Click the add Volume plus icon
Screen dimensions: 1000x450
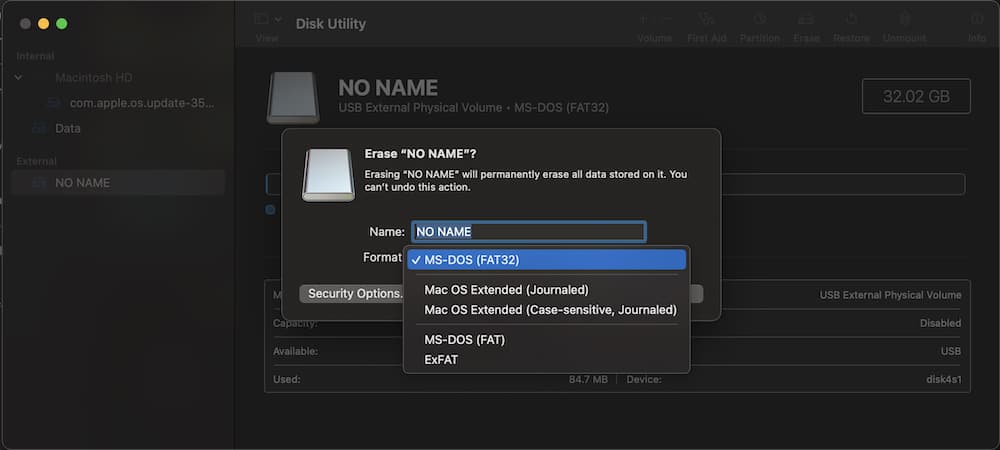point(643,19)
